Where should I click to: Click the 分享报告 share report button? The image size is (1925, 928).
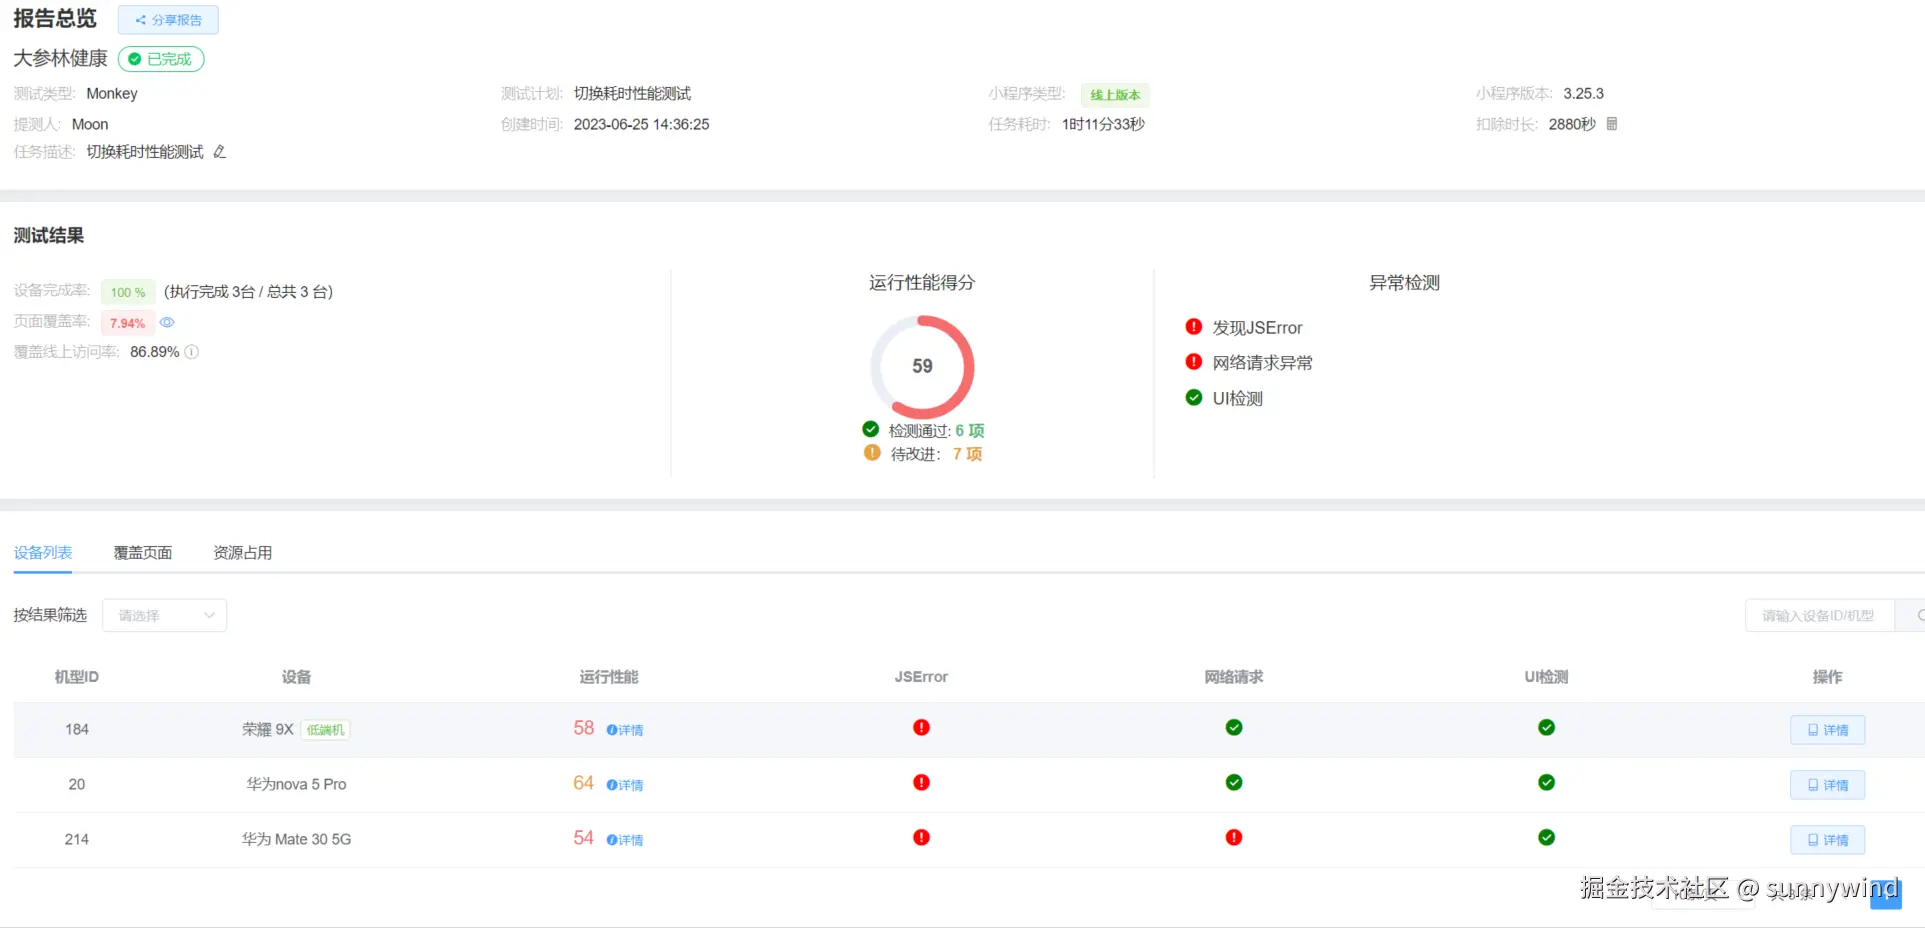coord(168,20)
